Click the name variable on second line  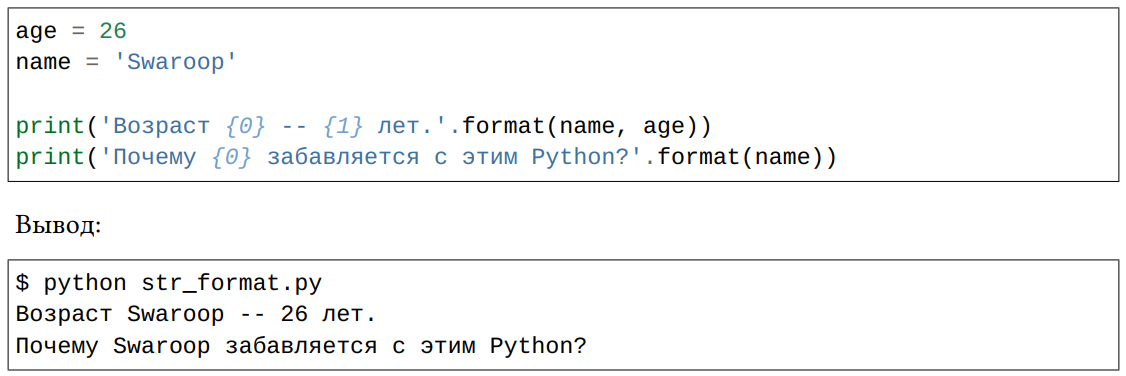[x=43, y=62]
